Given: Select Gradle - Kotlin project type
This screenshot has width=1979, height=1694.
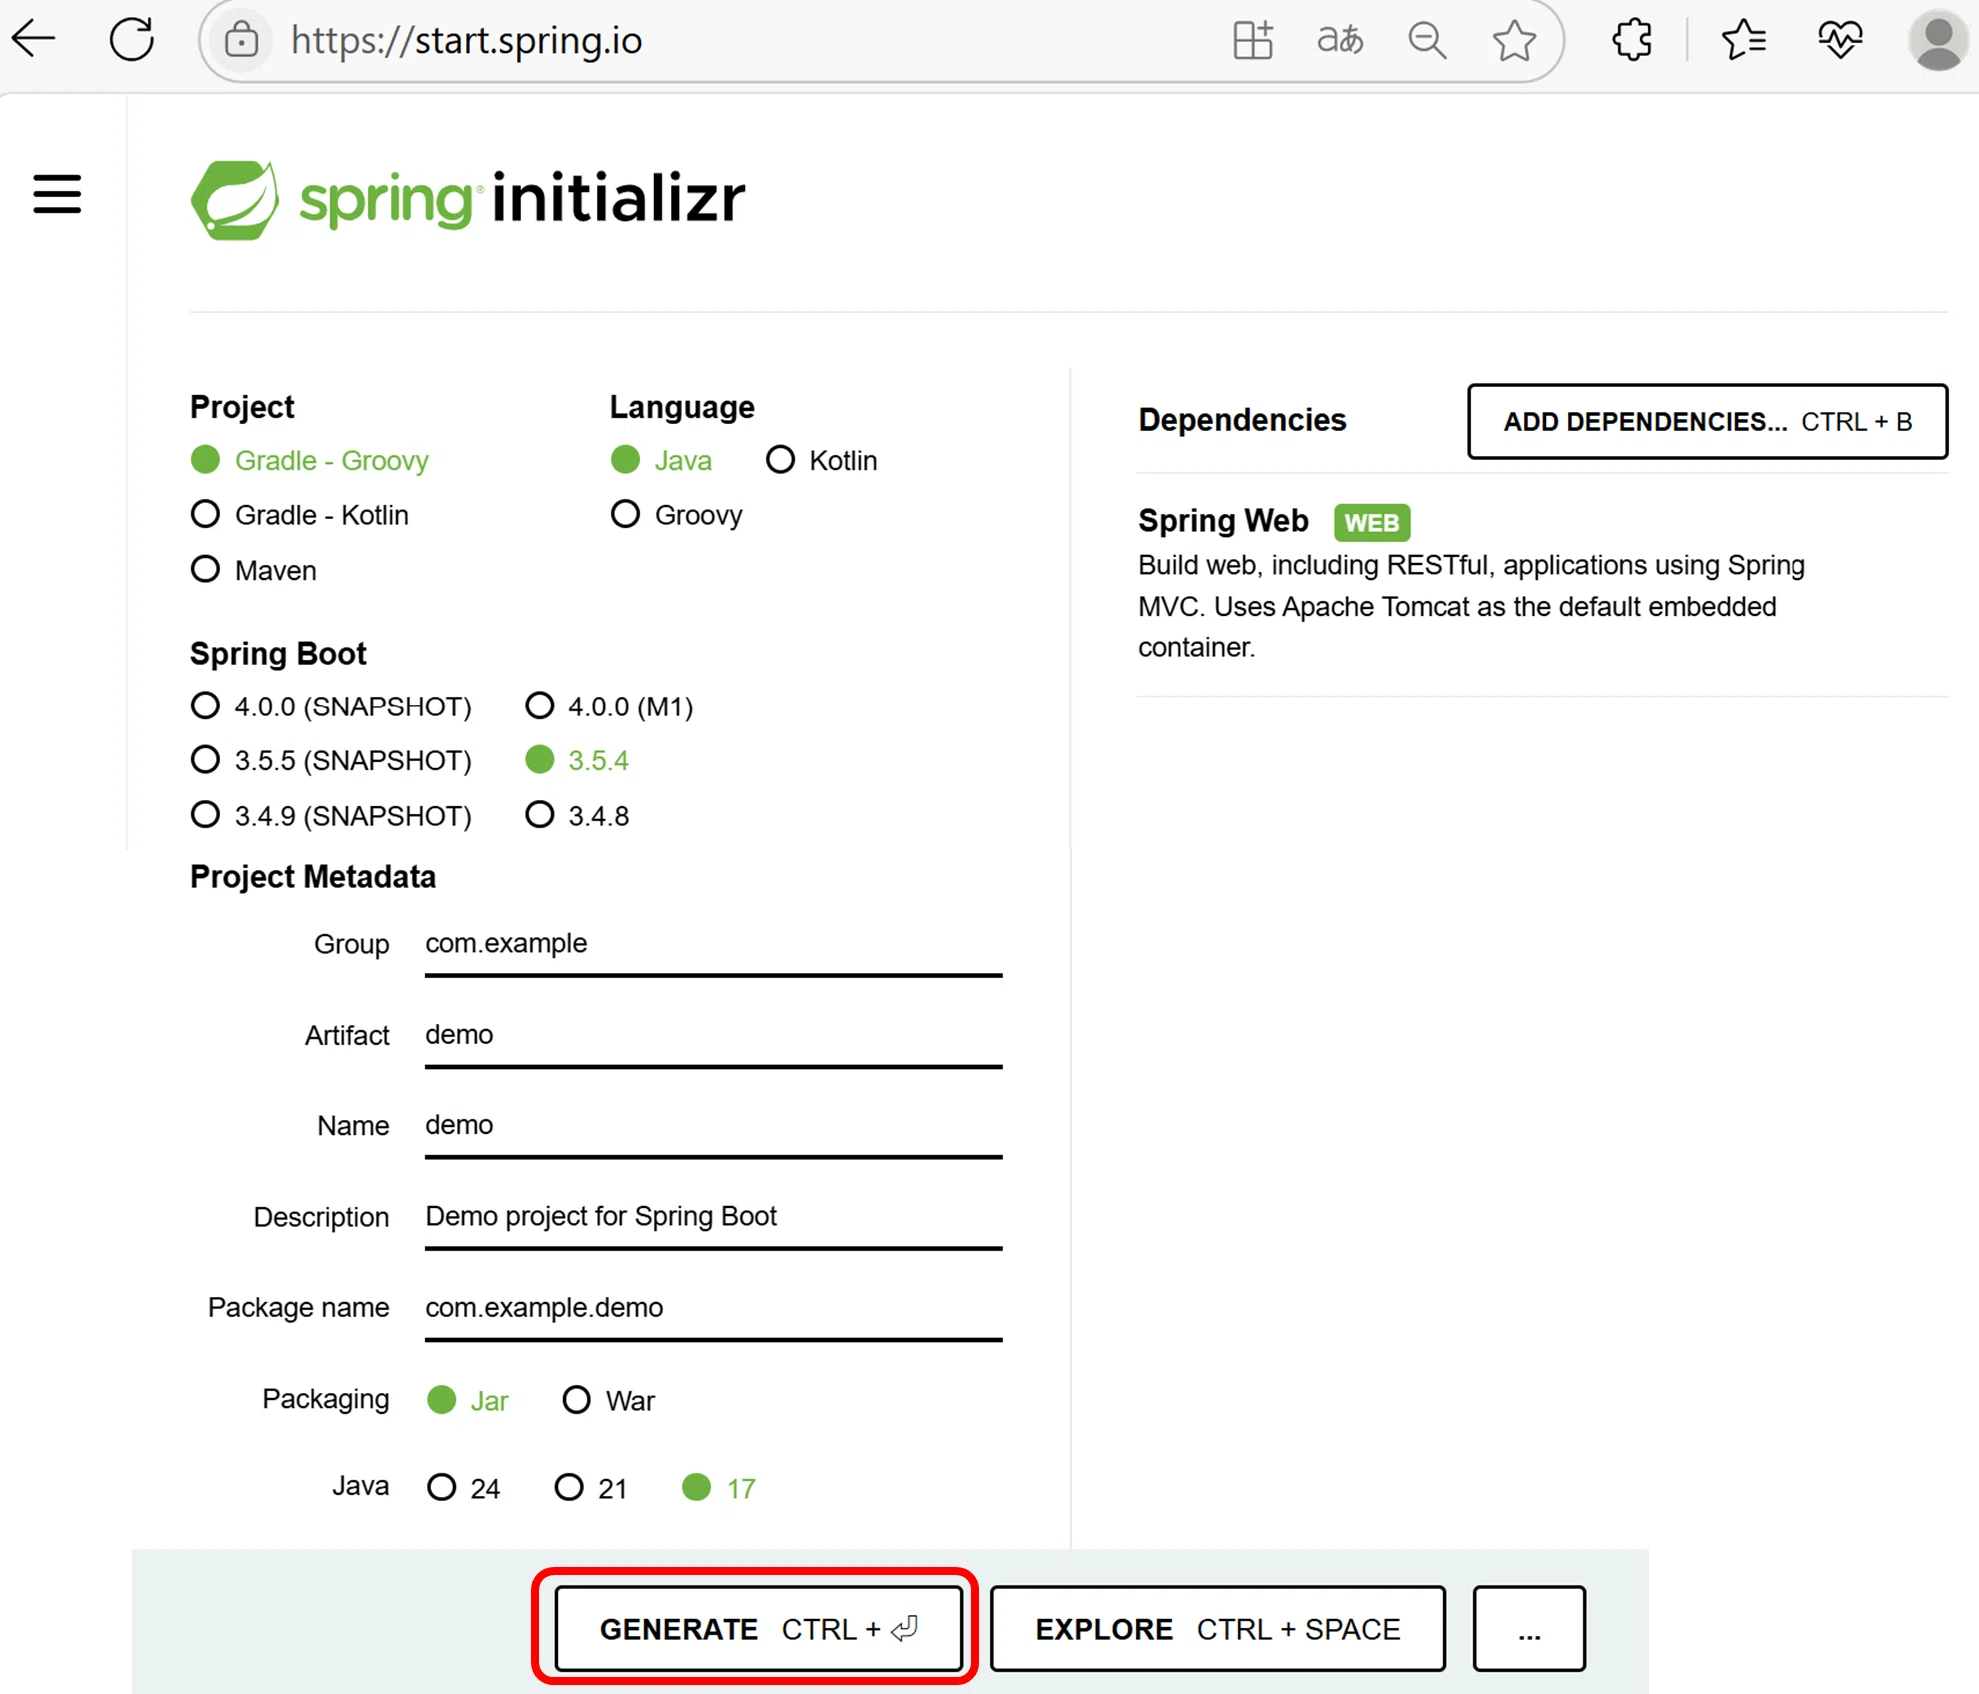Looking at the screenshot, I should (299, 515).
